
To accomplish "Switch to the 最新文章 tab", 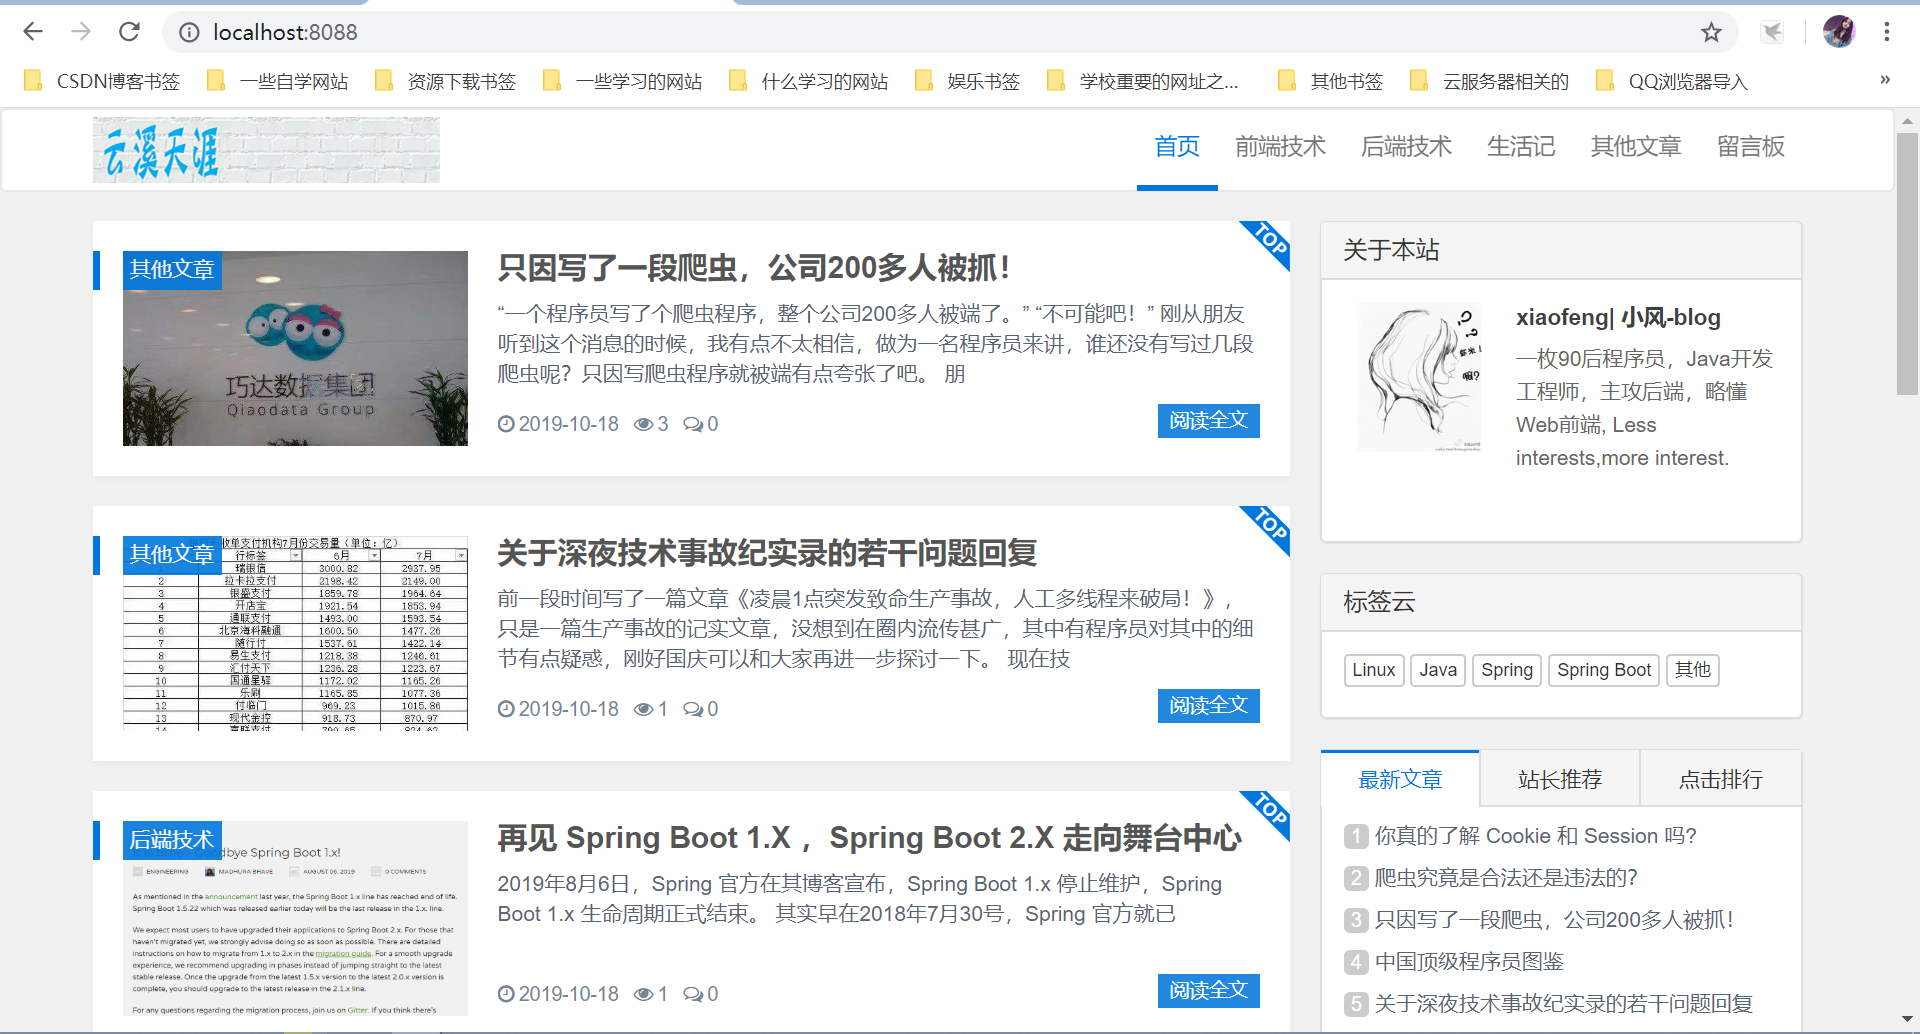I will (x=1400, y=779).
